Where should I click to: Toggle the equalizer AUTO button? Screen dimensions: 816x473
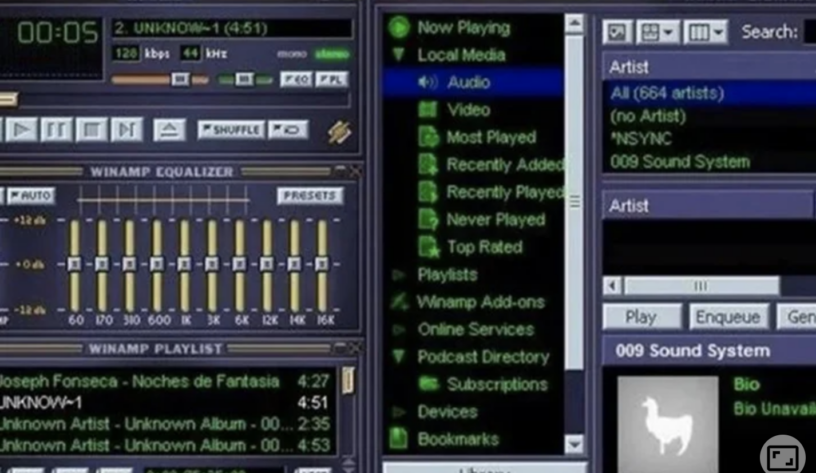coord(30,195)
